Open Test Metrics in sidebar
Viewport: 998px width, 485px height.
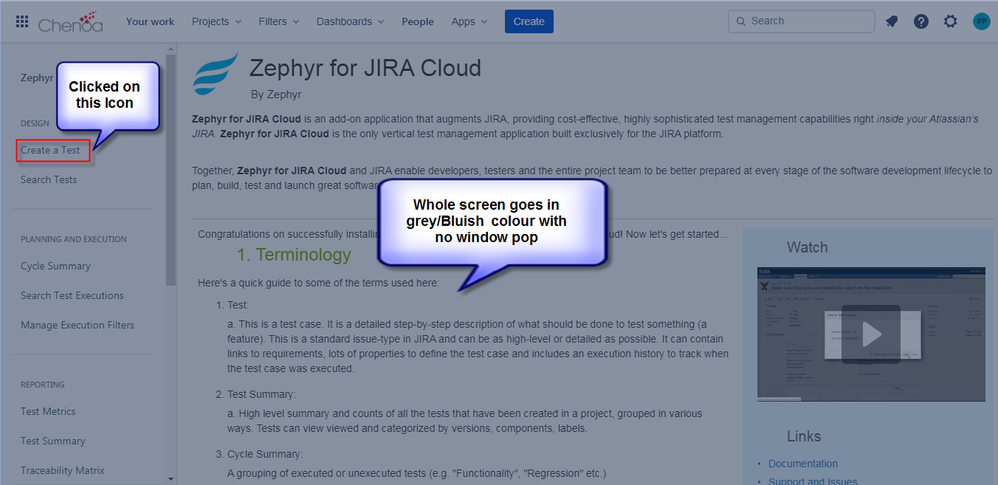coord(48,411)
